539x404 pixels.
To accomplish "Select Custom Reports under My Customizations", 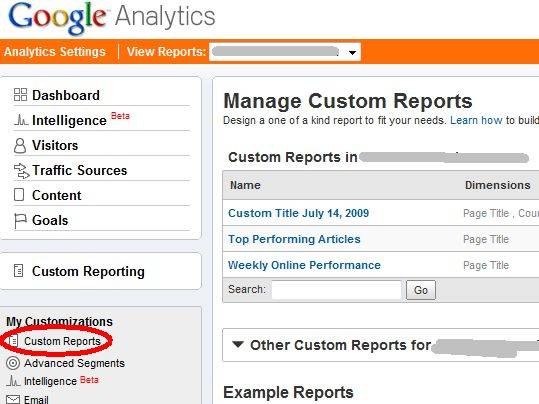I will click(x=62, y=341).
